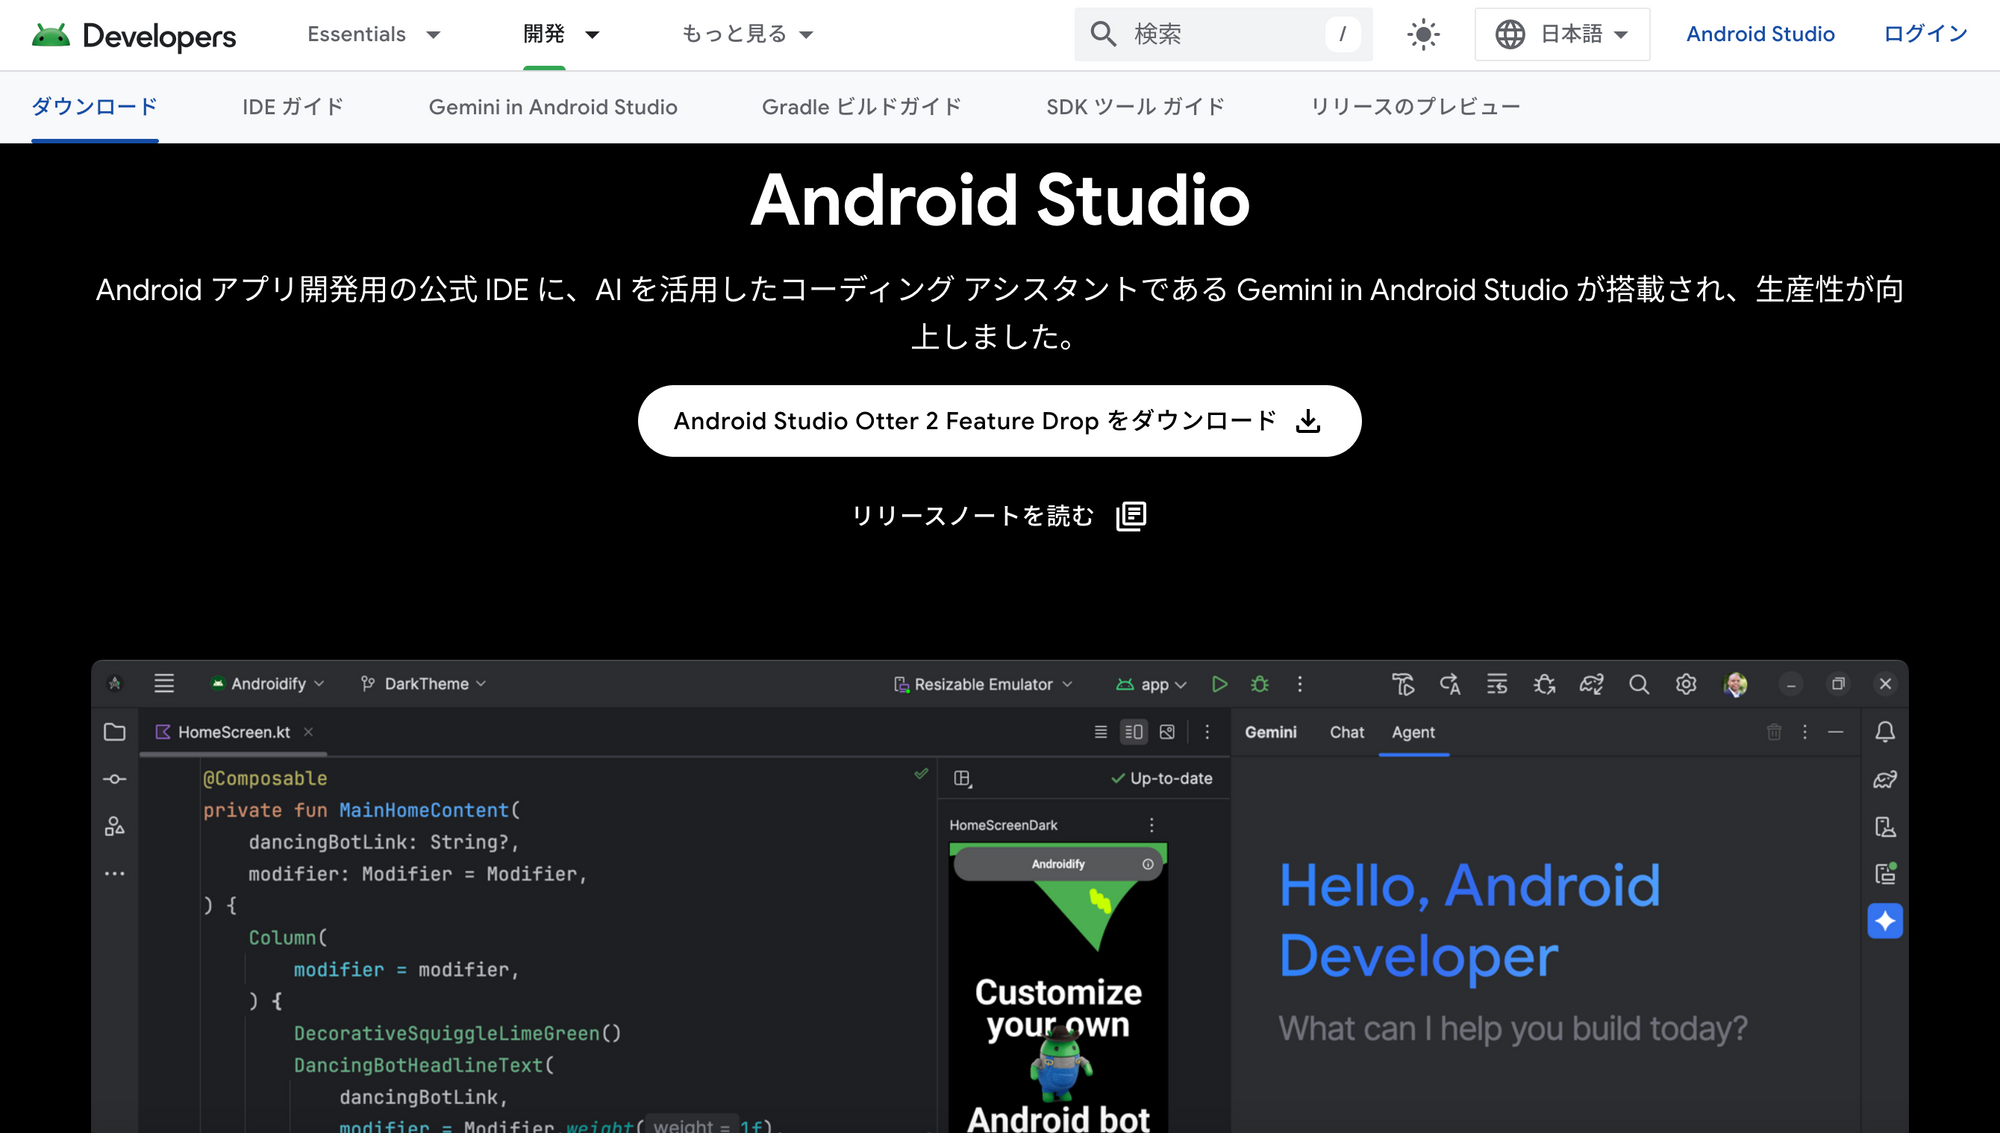Open the IDE Settings gear icon
The height and width of the screenshot is (1133, 2000).
click(1685, 685)
